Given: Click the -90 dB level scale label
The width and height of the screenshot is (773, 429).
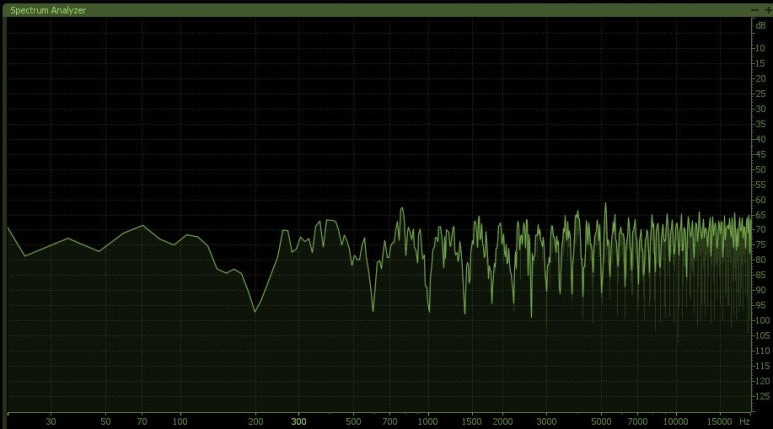Looking at the screenshot, I should click(x=760, y=290).
